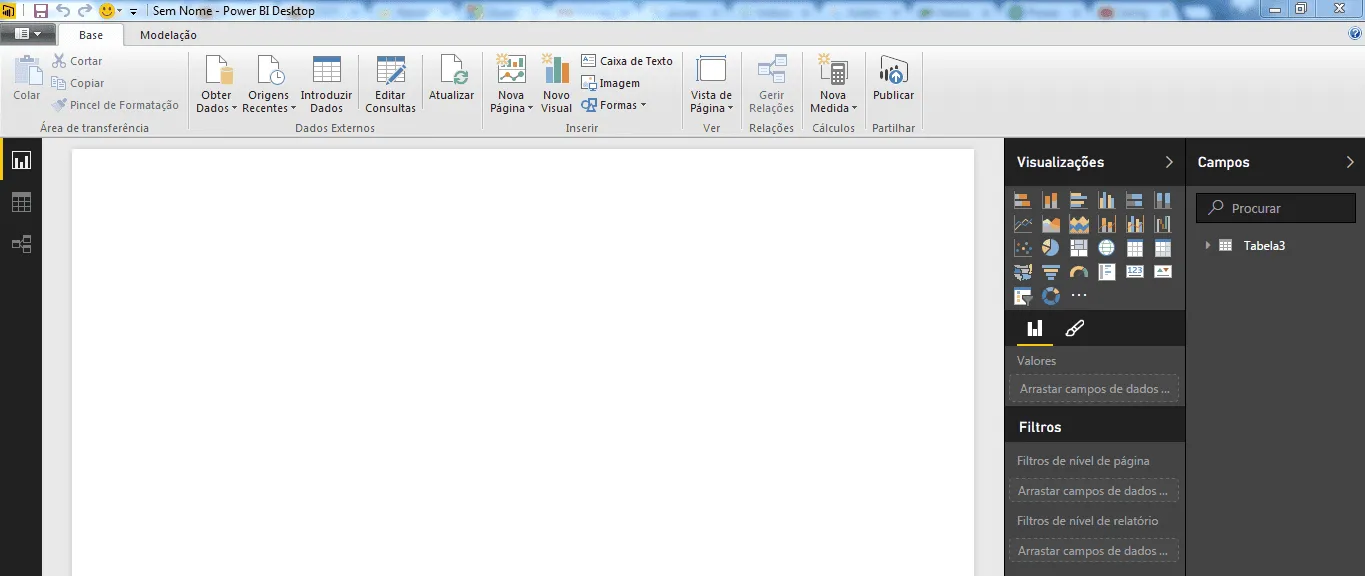
Task: Select the donut chart visual
Action: tap(1050, 295)
